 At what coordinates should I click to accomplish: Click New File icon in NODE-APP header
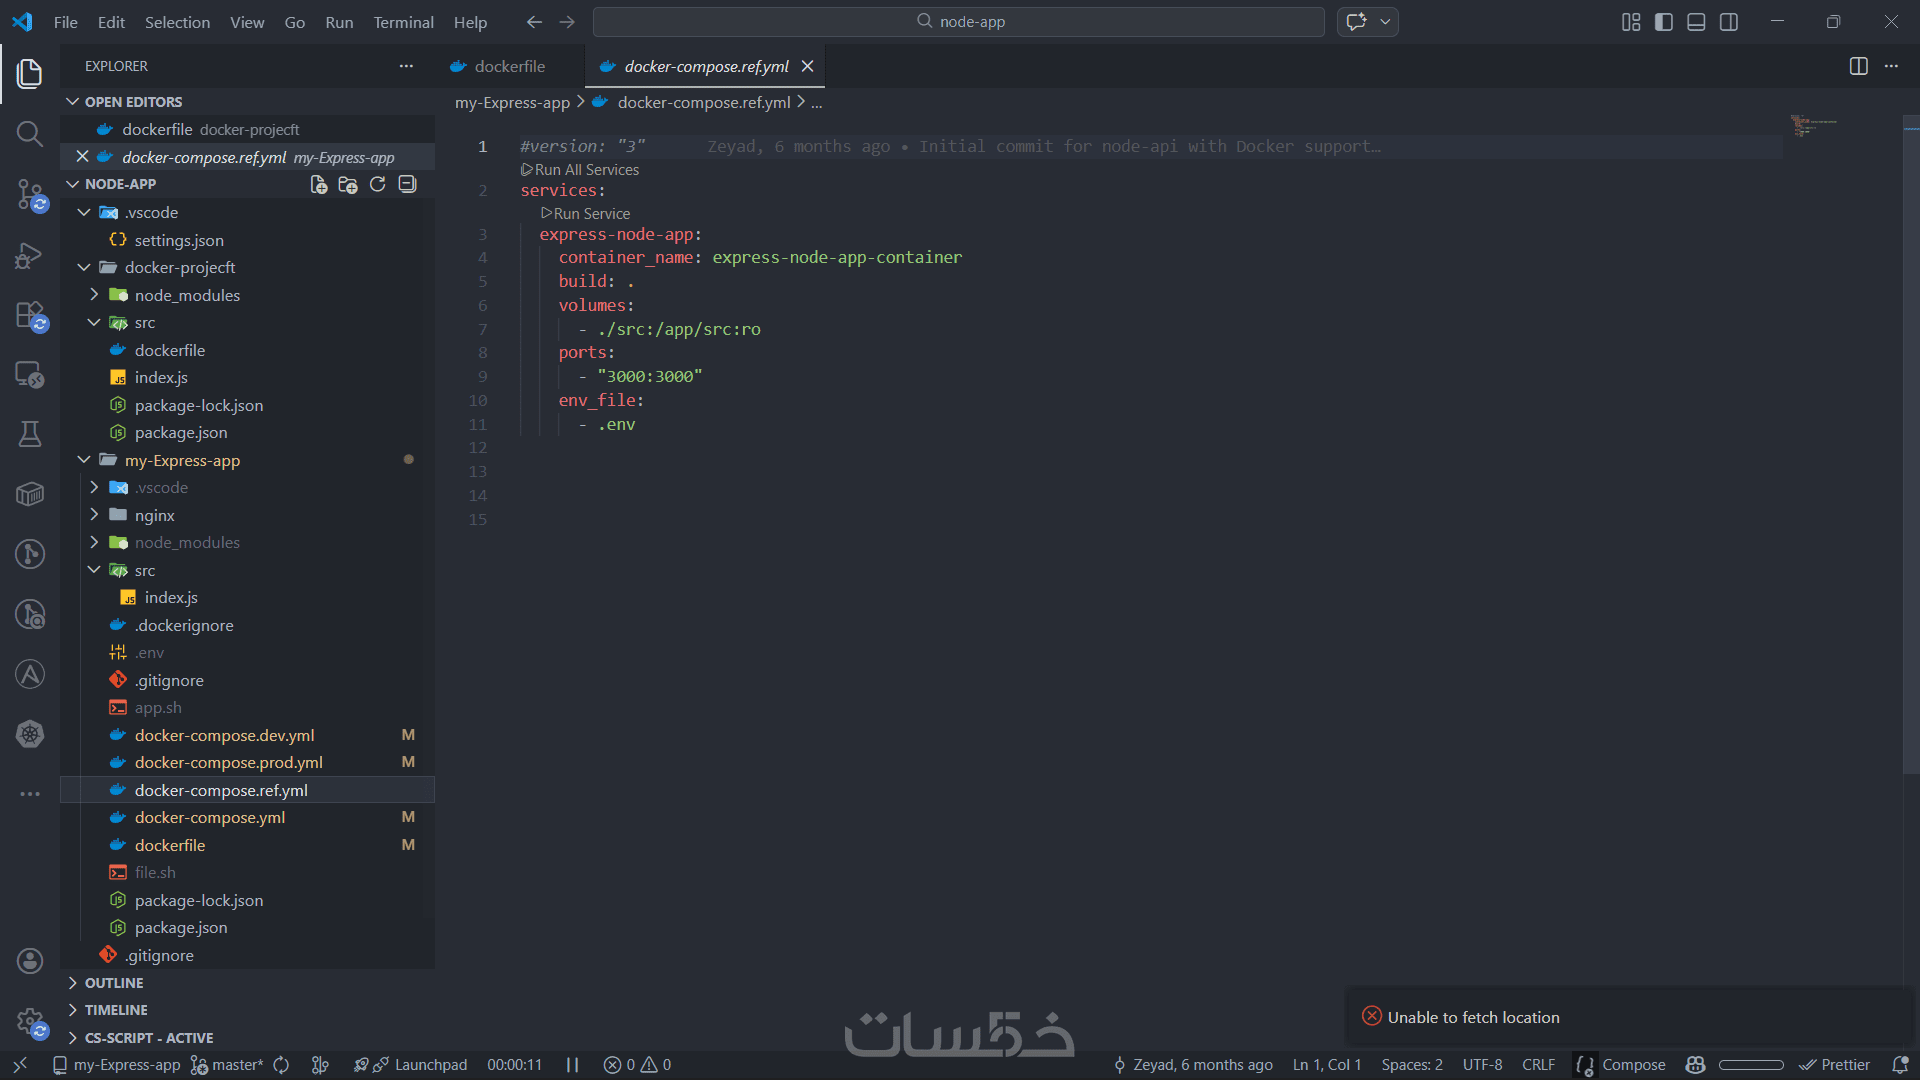coord(319,184)
